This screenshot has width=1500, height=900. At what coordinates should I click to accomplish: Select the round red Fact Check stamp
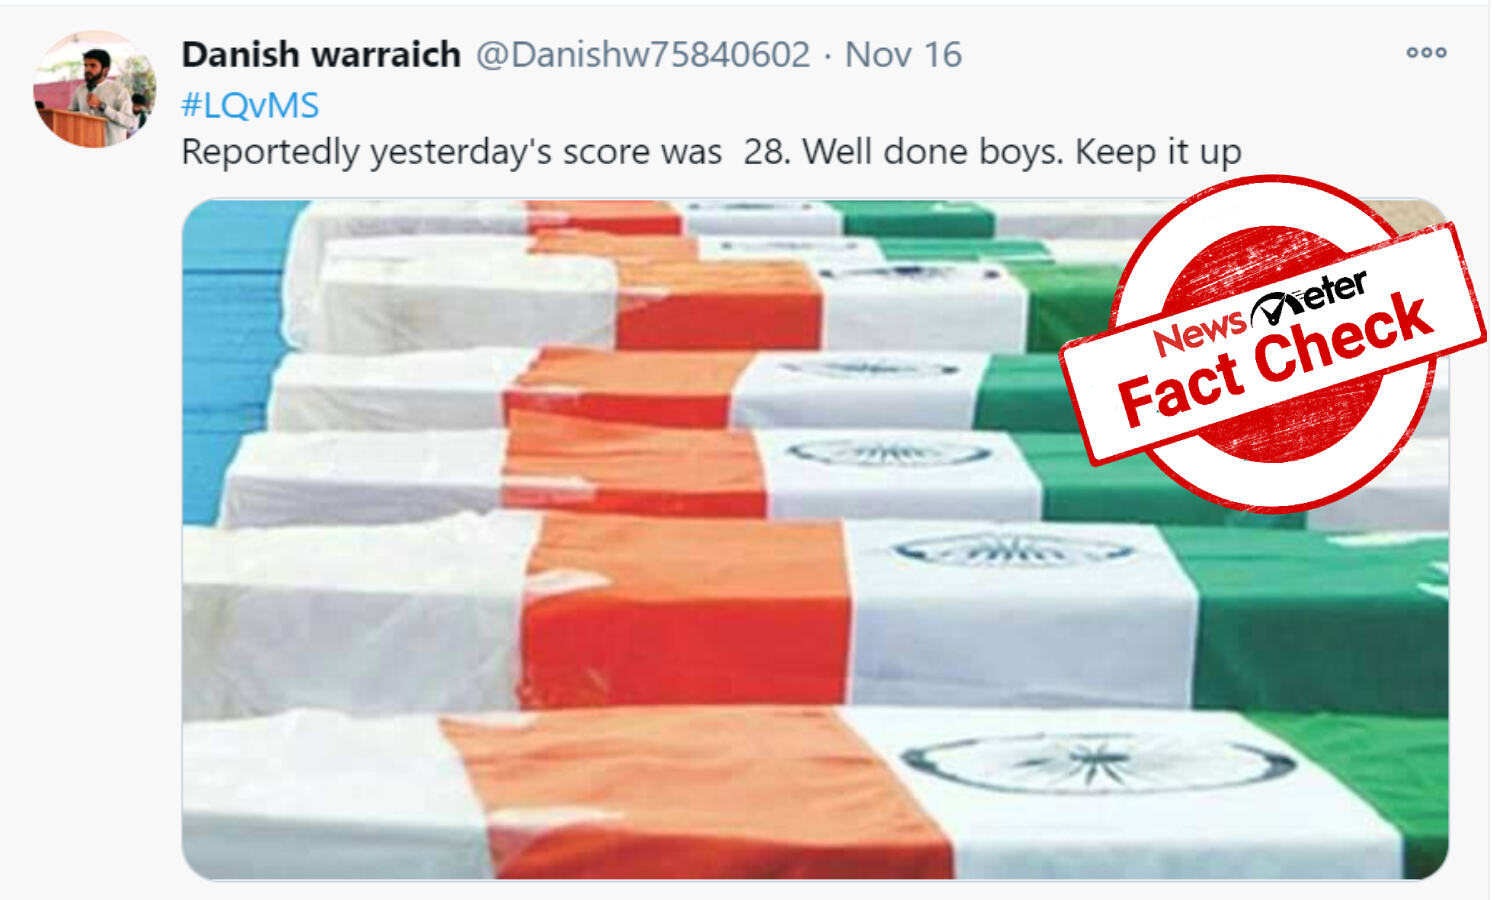(1273, 343)
